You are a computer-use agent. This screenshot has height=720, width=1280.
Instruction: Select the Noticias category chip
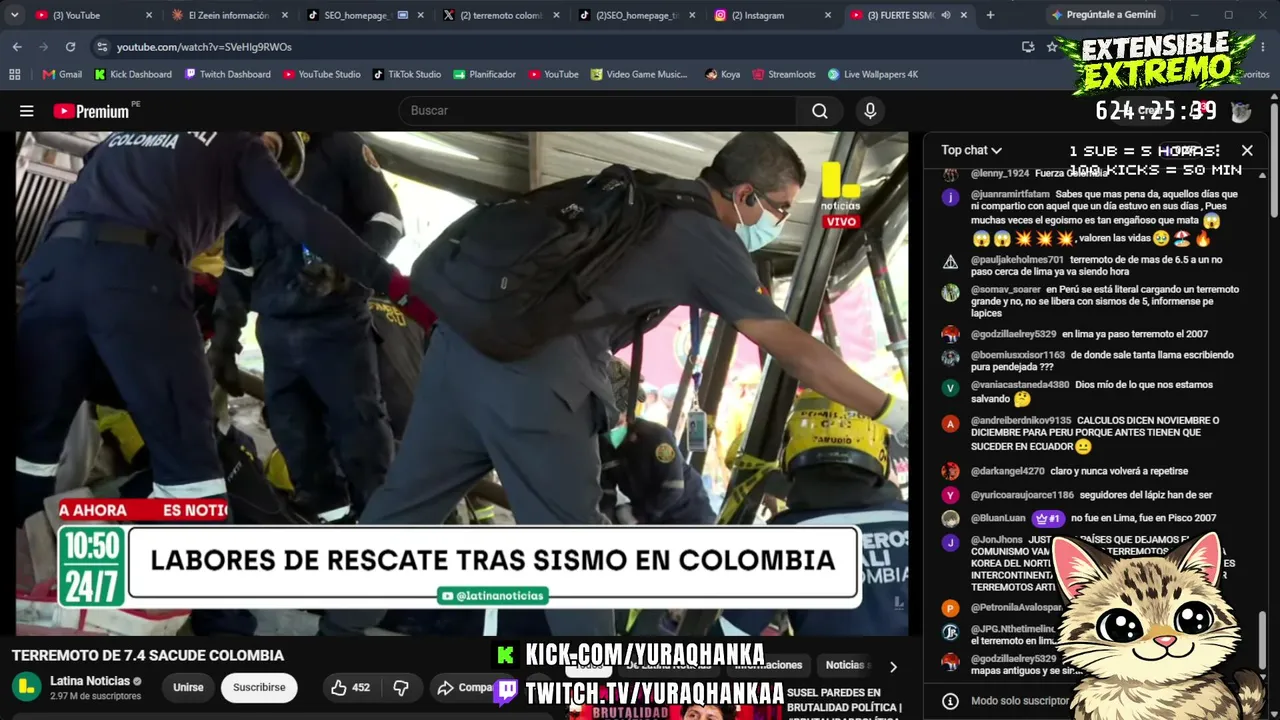tap(845, 665)
